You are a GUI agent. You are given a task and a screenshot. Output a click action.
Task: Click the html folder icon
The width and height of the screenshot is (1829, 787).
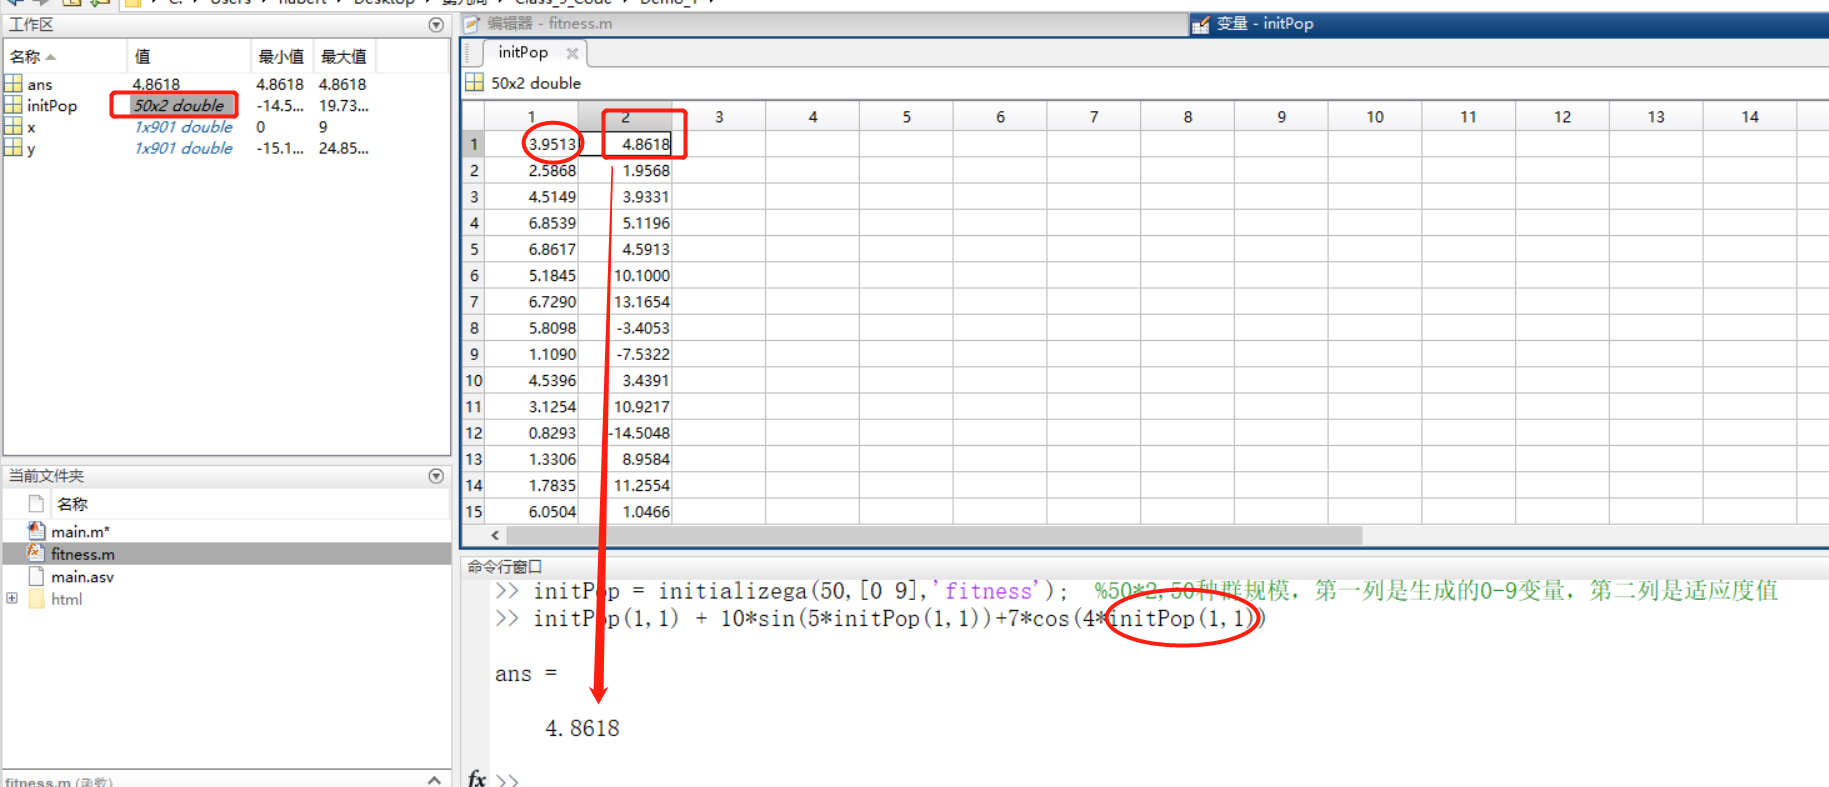(x=37, y=599)
